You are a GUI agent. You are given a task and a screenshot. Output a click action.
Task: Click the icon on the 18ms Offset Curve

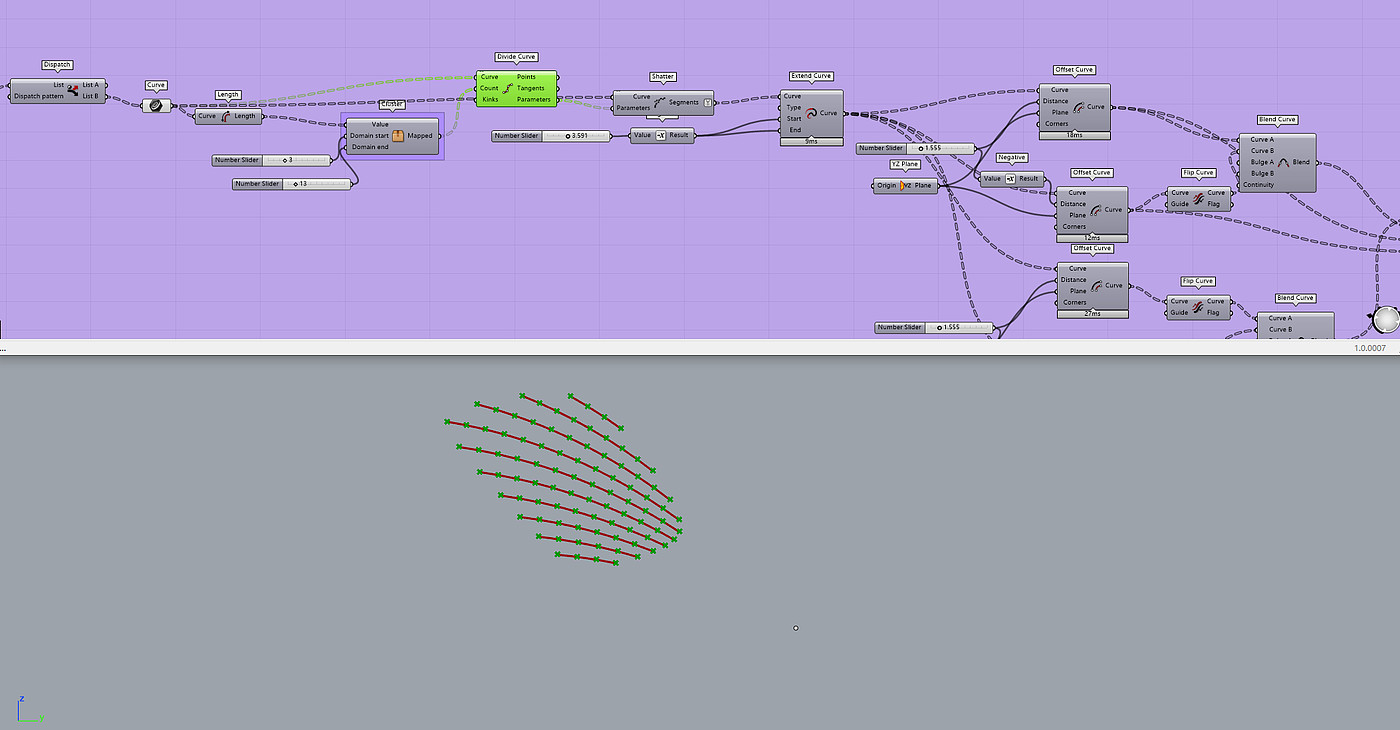[1078, 107]
